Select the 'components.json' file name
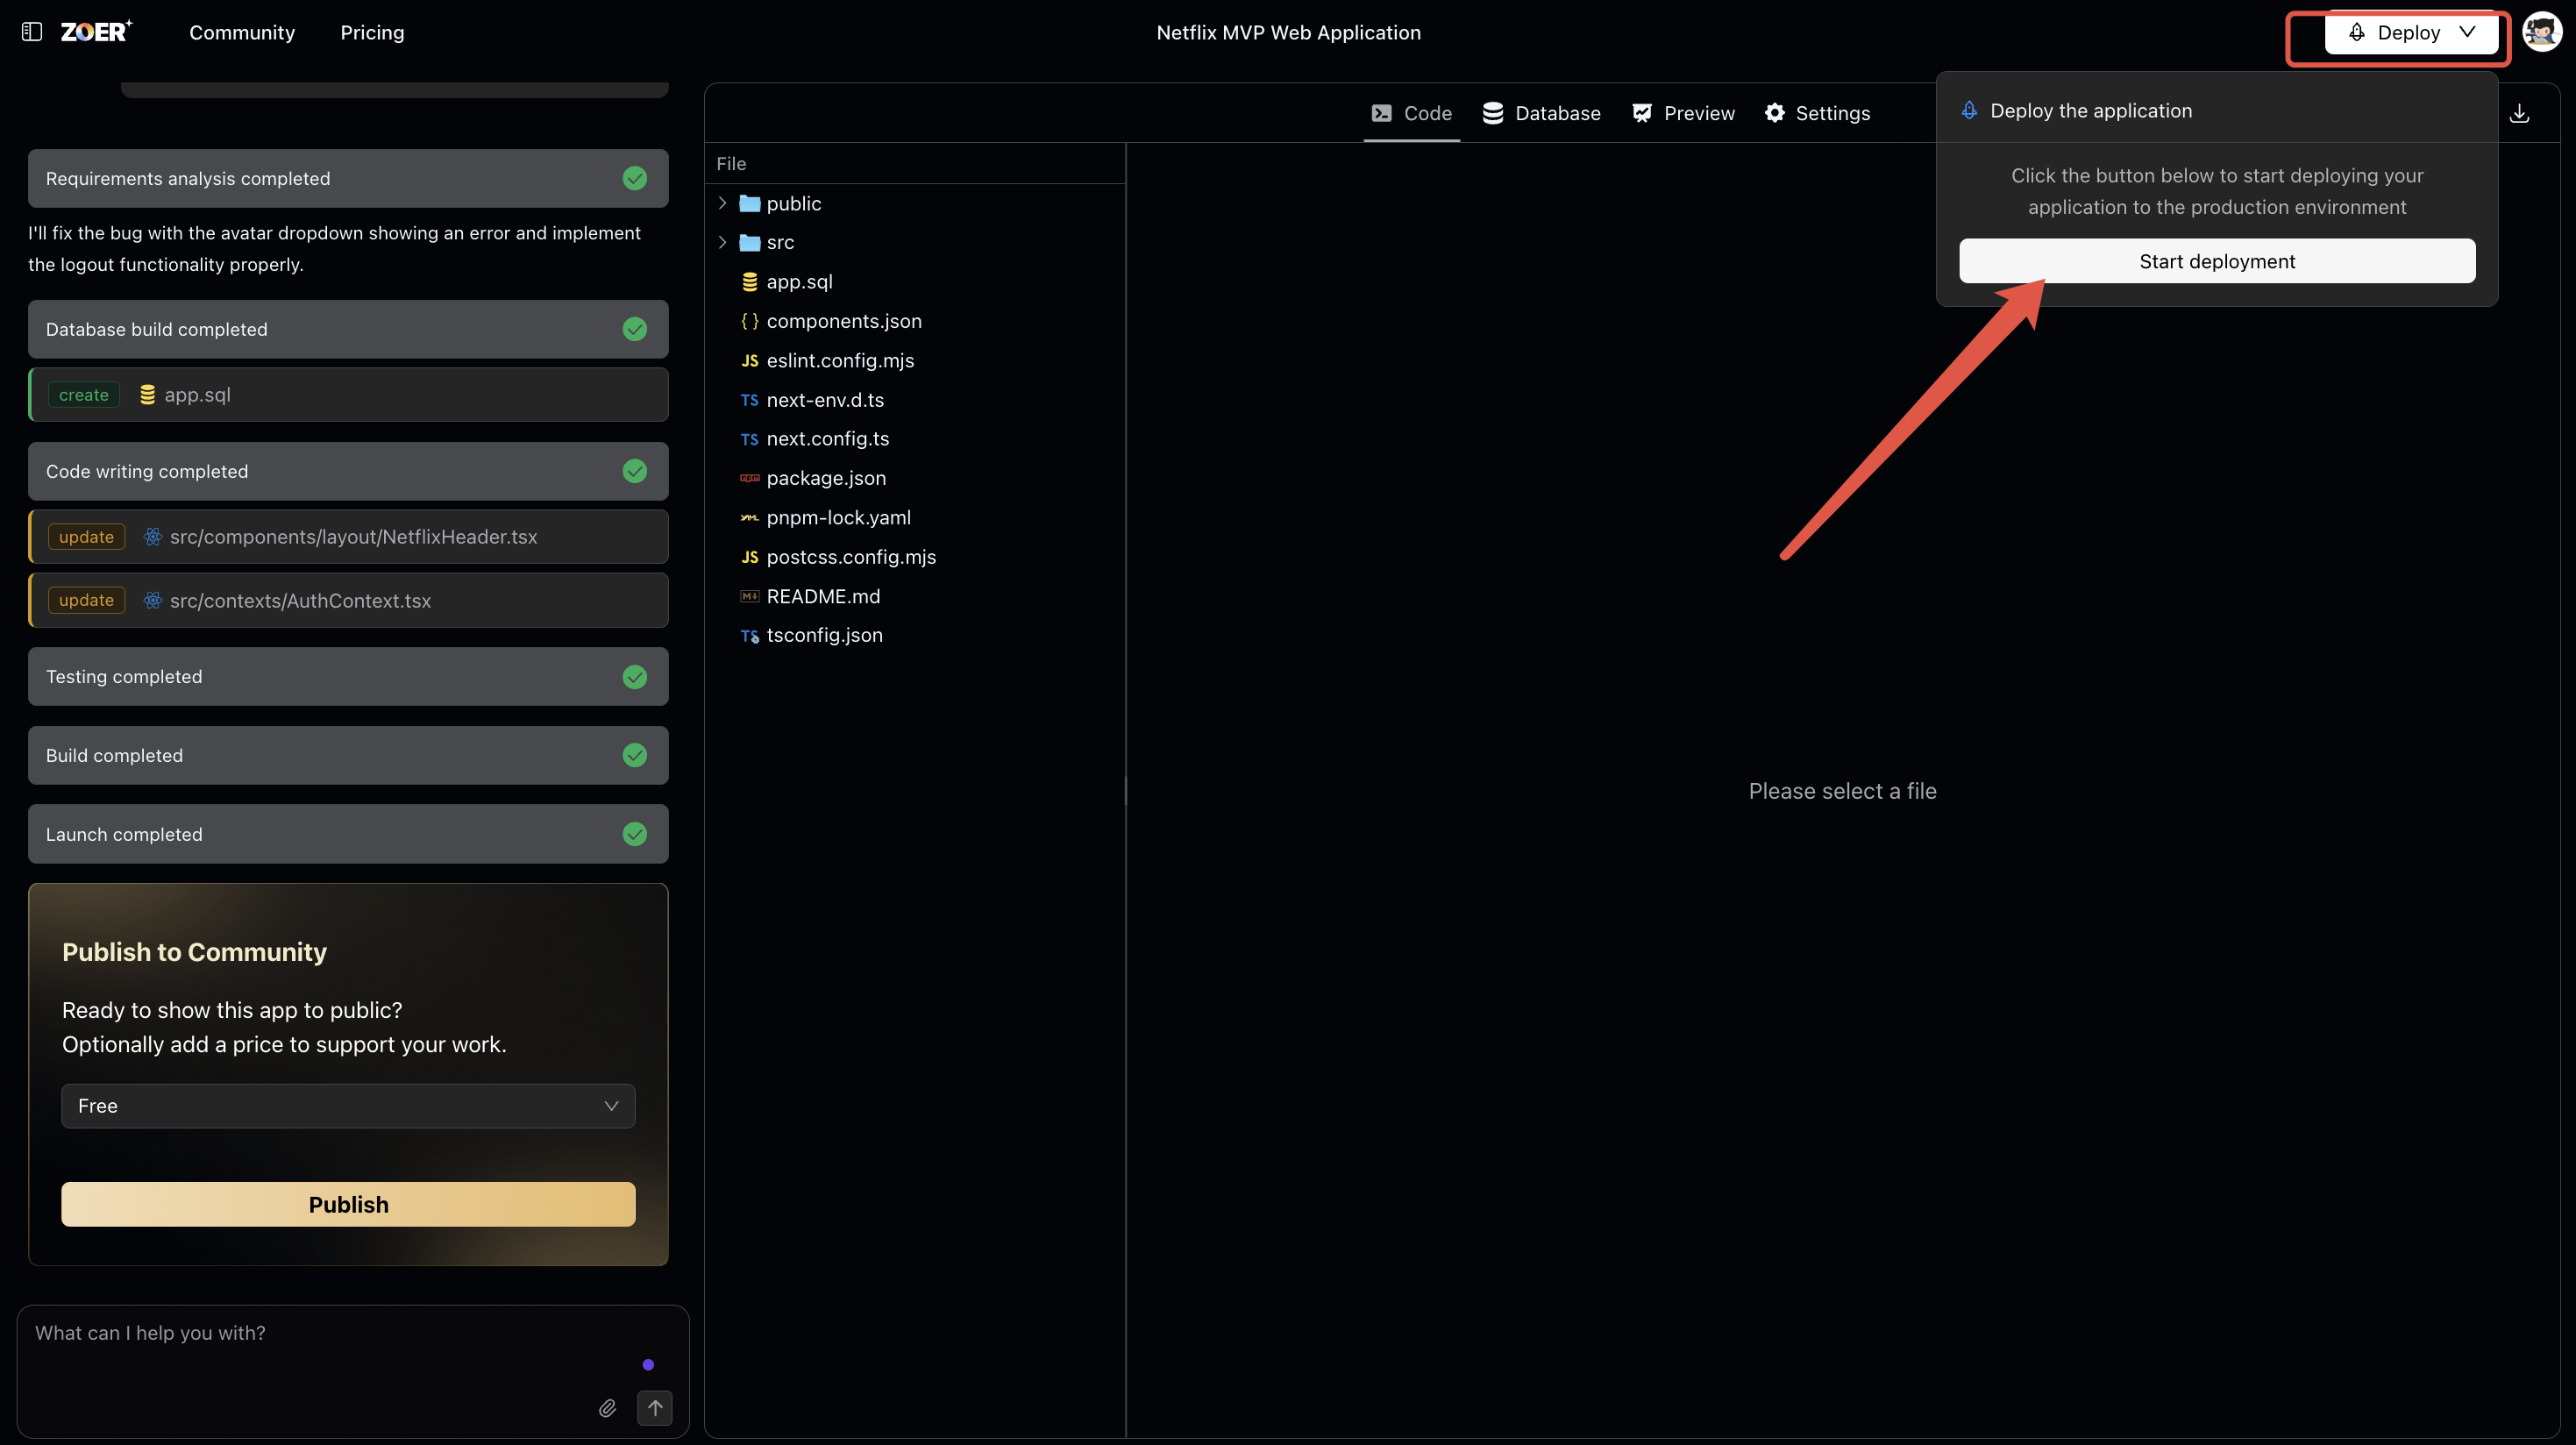Viewport: 2576px width, 1445px height. (844, 321)
